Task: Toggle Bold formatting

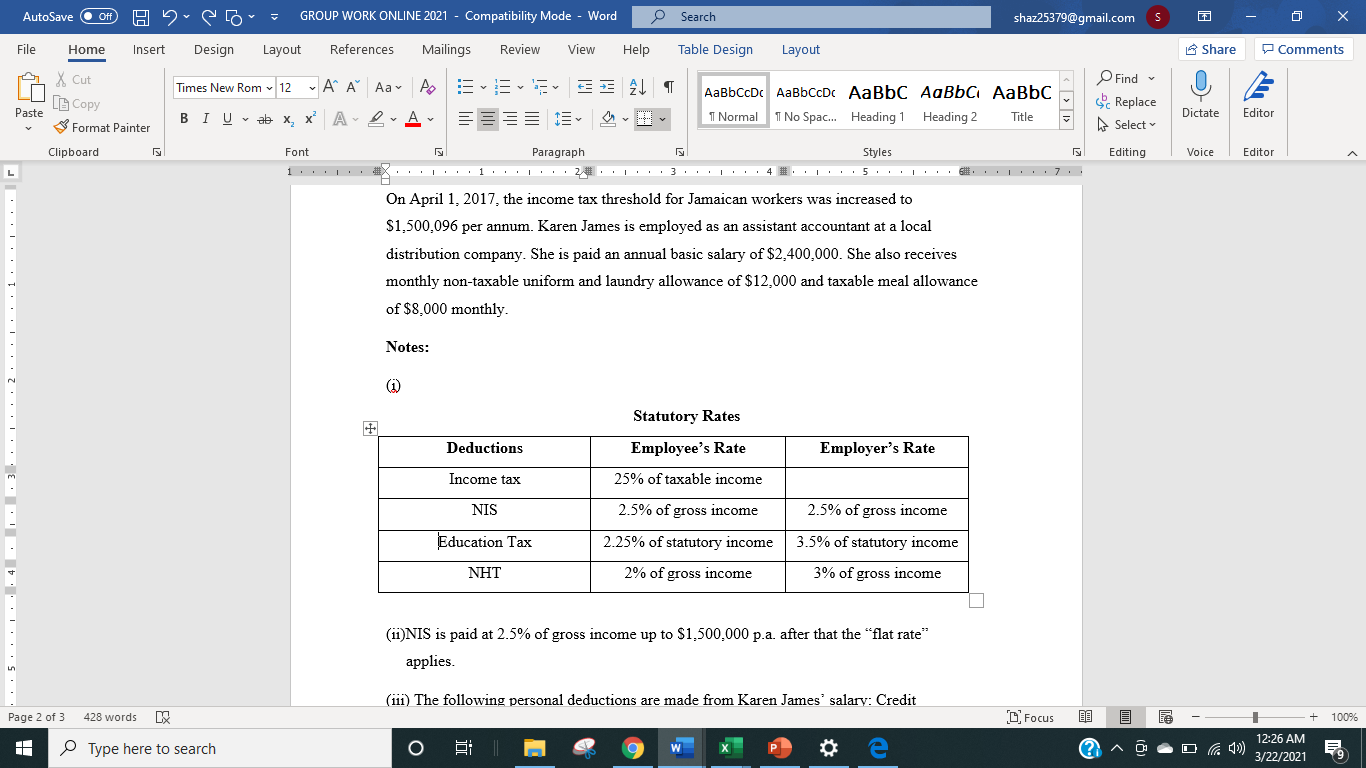Action: 184,119
